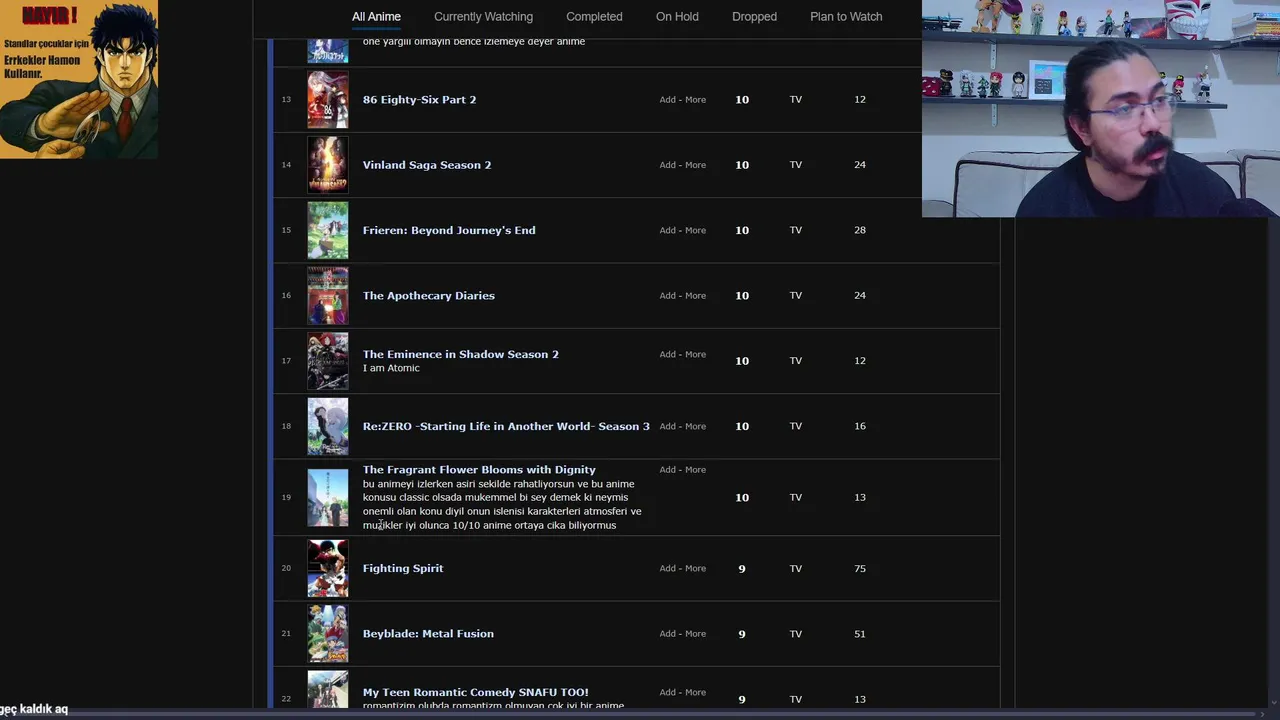This screenshot has height=720, width=1280.
Task: Open Re:ZERO Season 3 title link
Action: [506, 426]
